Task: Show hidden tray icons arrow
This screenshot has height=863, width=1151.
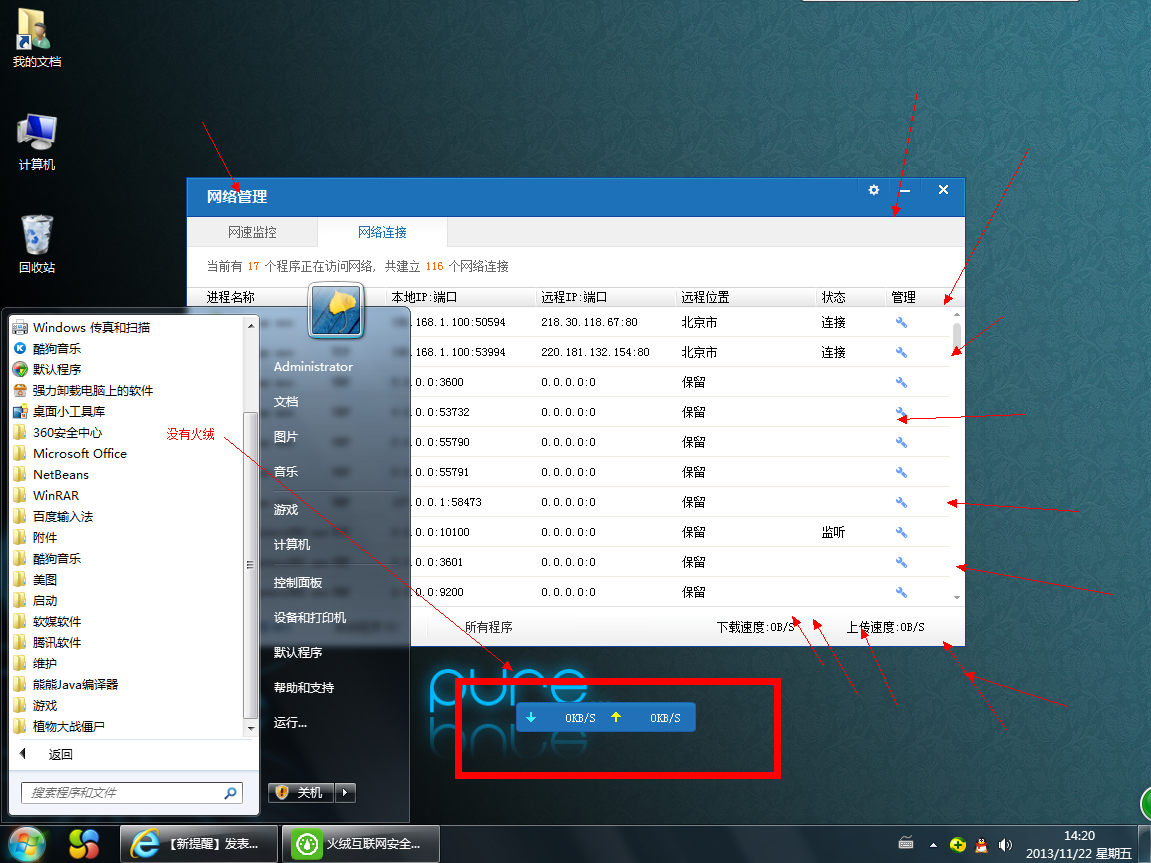Action: coord(933,844)
